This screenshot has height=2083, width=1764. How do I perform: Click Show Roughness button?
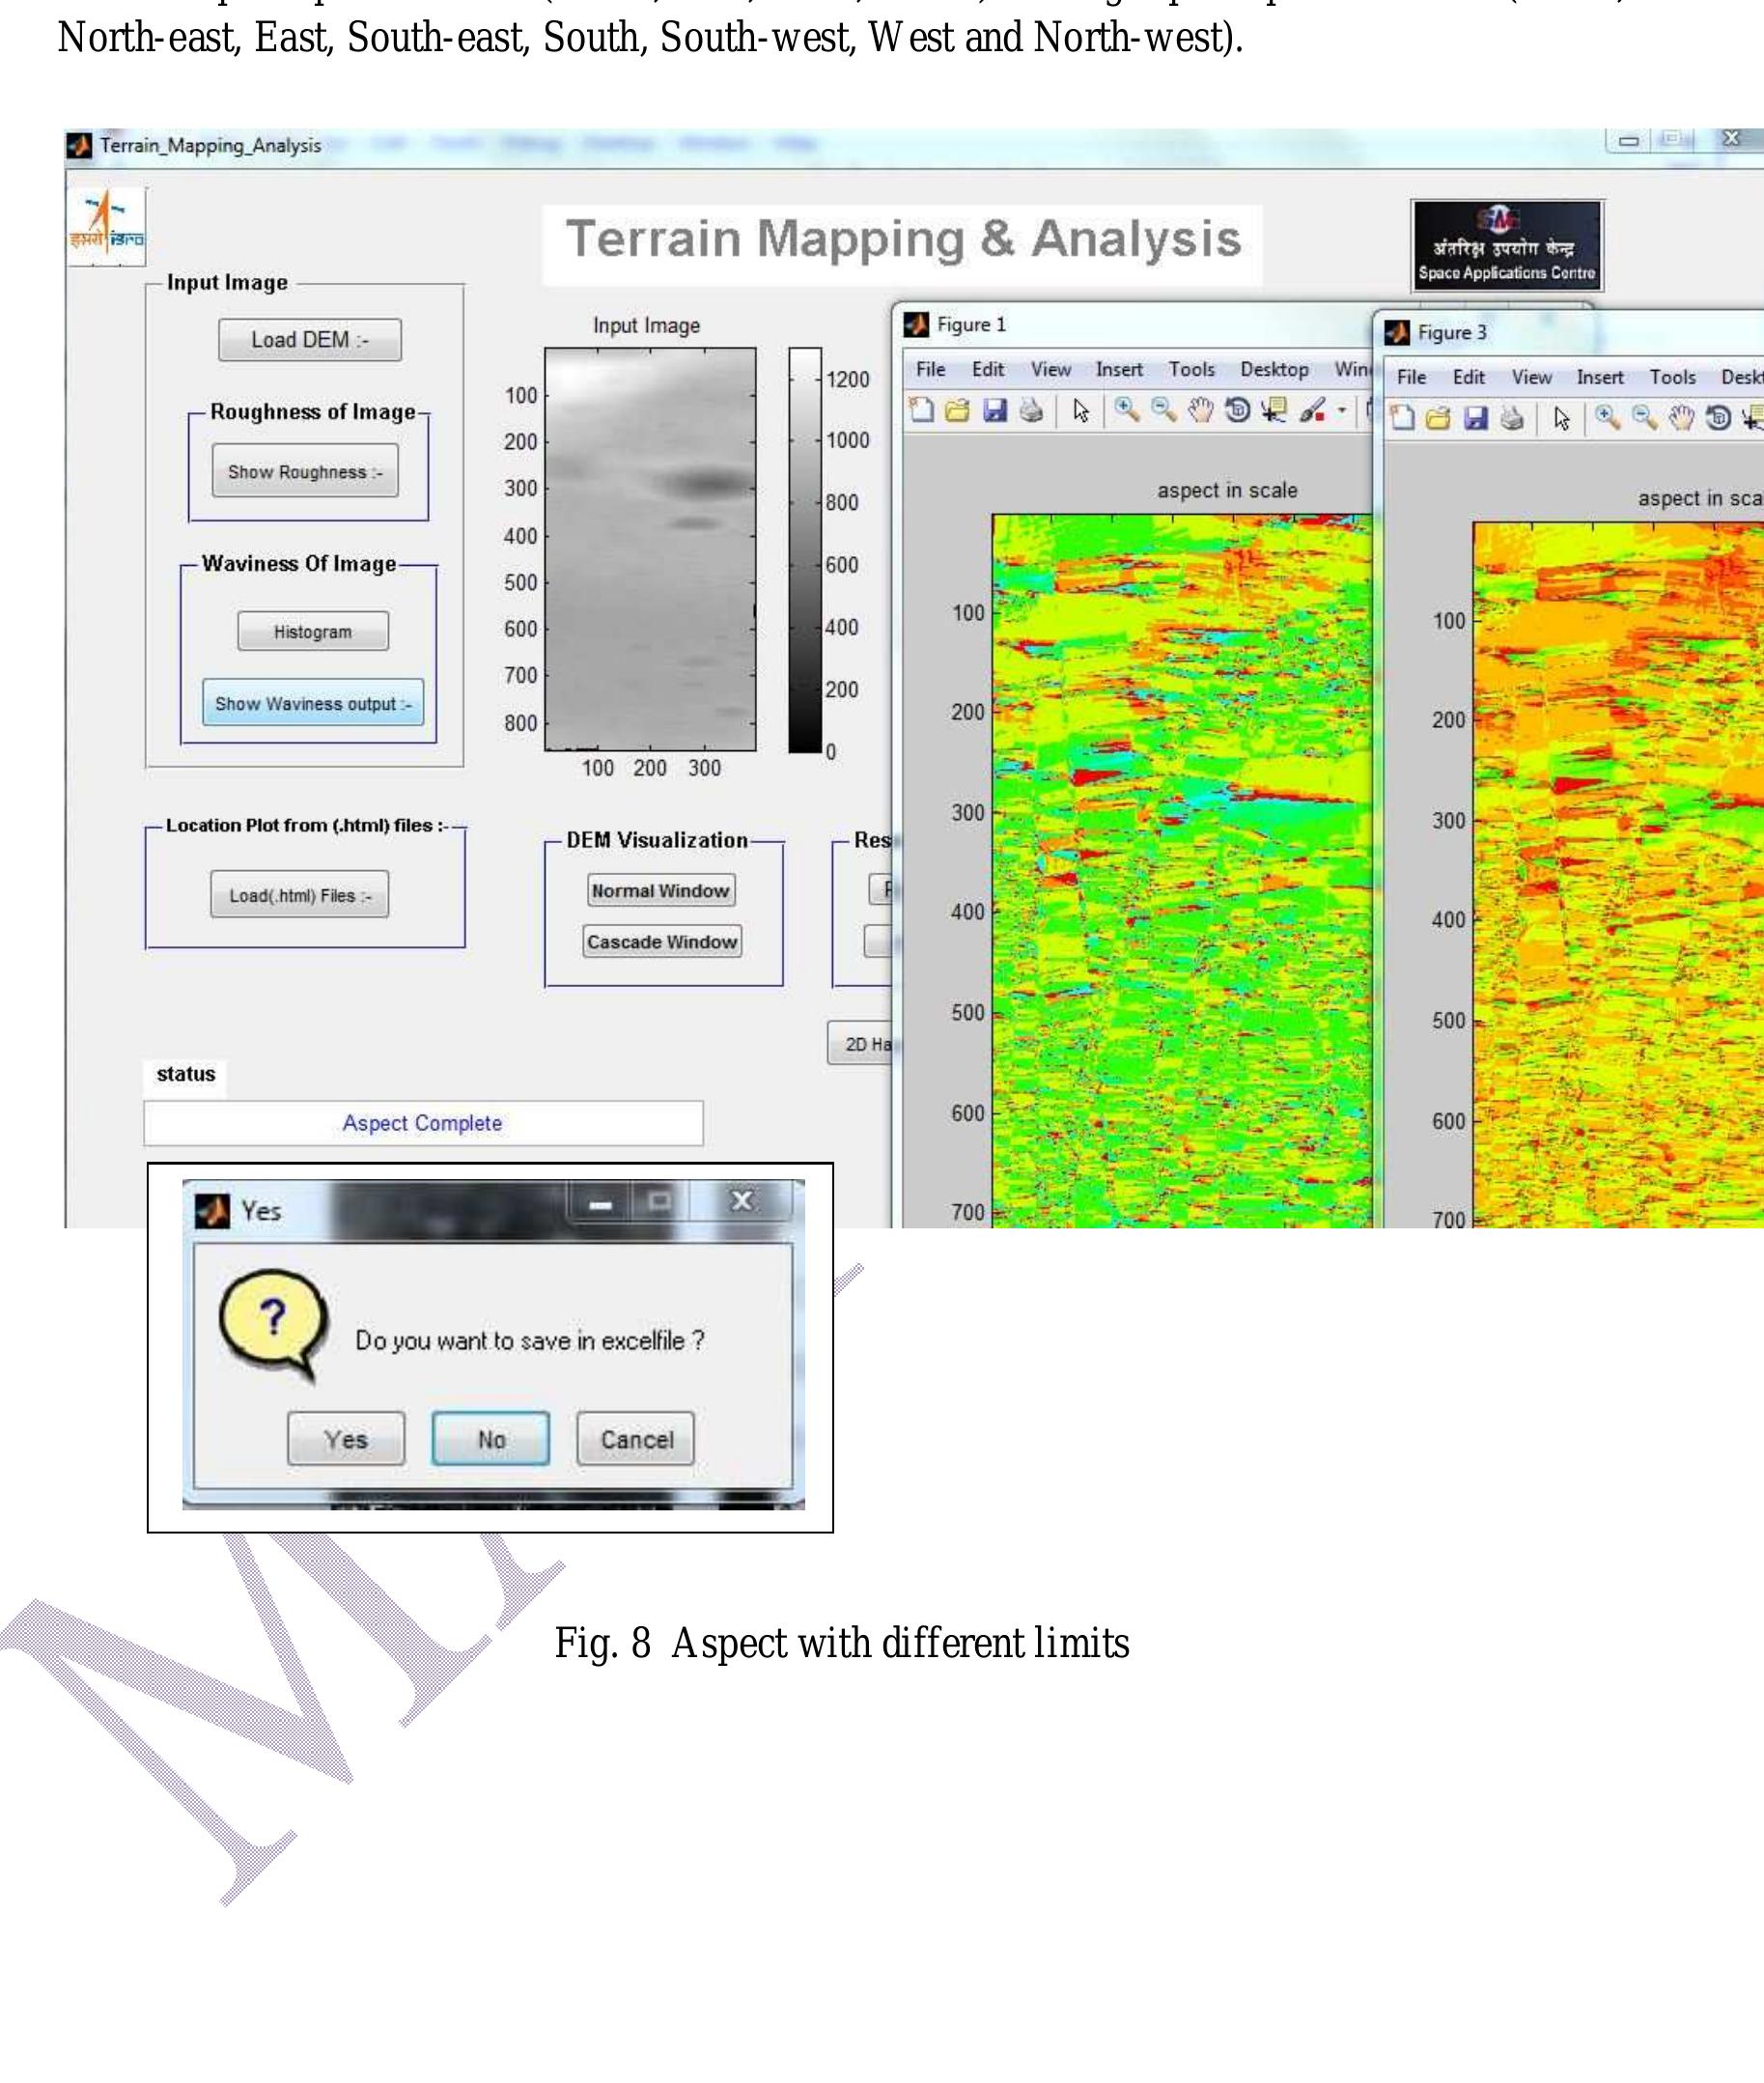(x=305, y=471)
